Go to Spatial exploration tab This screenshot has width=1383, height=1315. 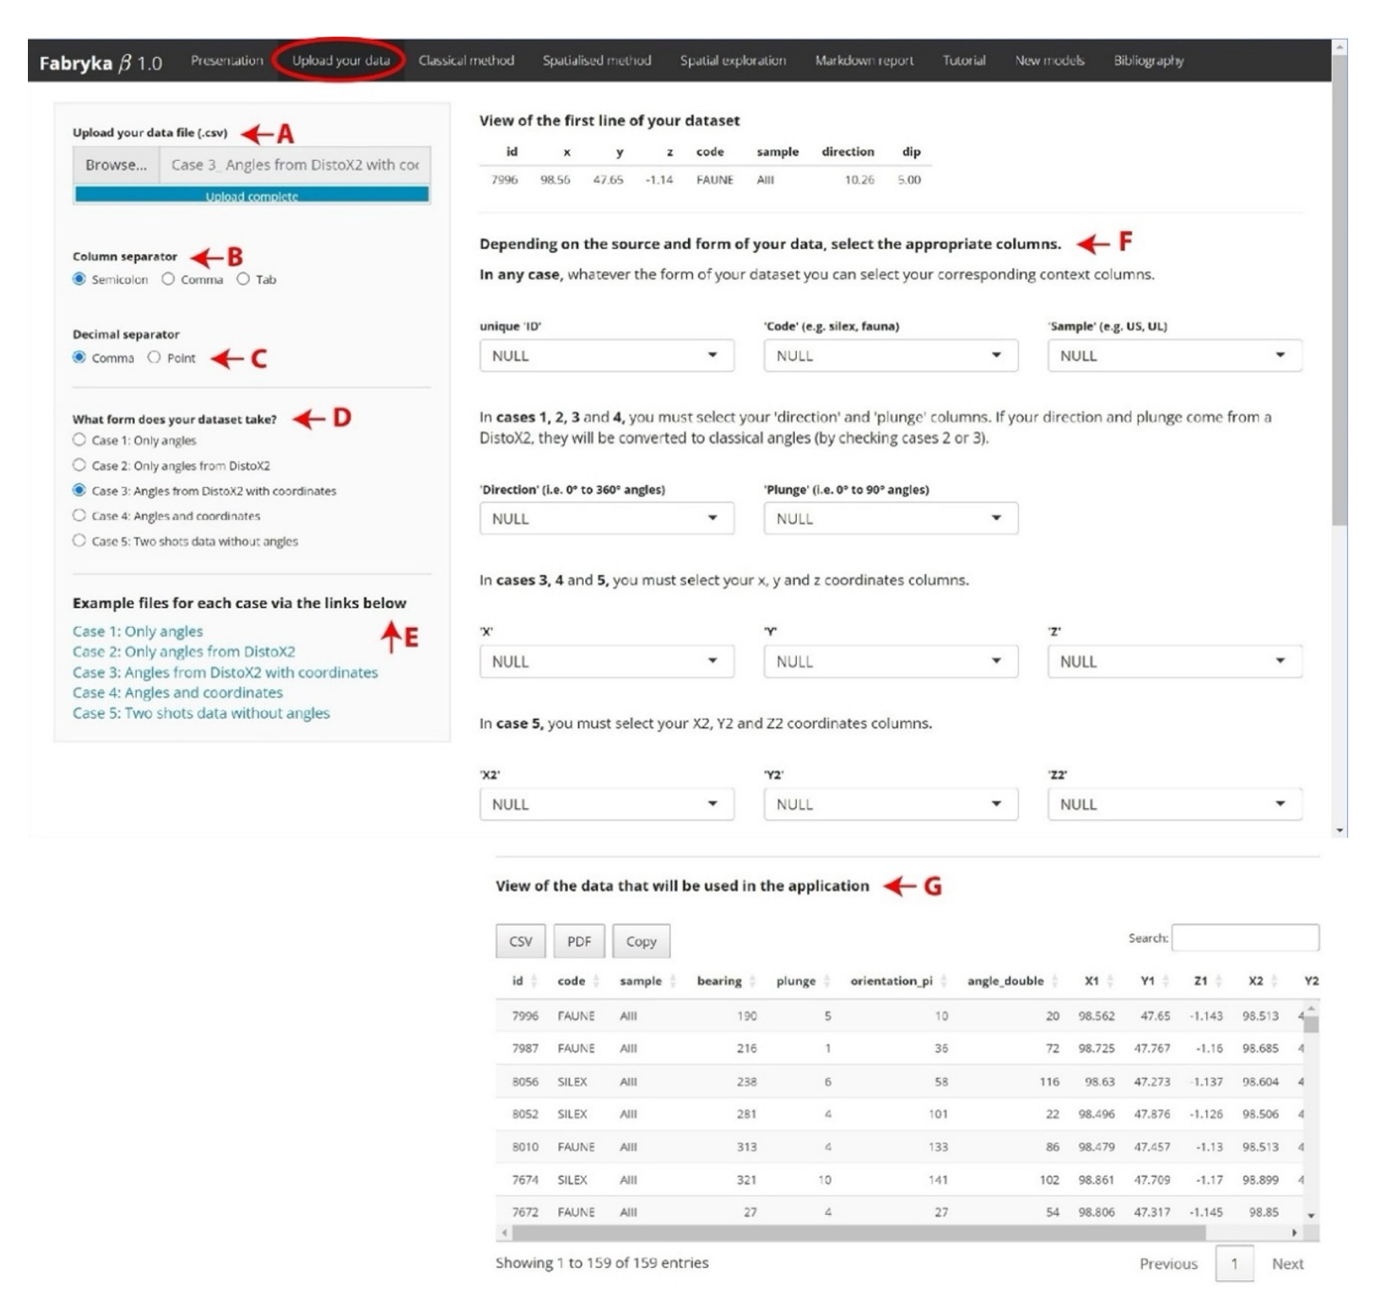733,60
